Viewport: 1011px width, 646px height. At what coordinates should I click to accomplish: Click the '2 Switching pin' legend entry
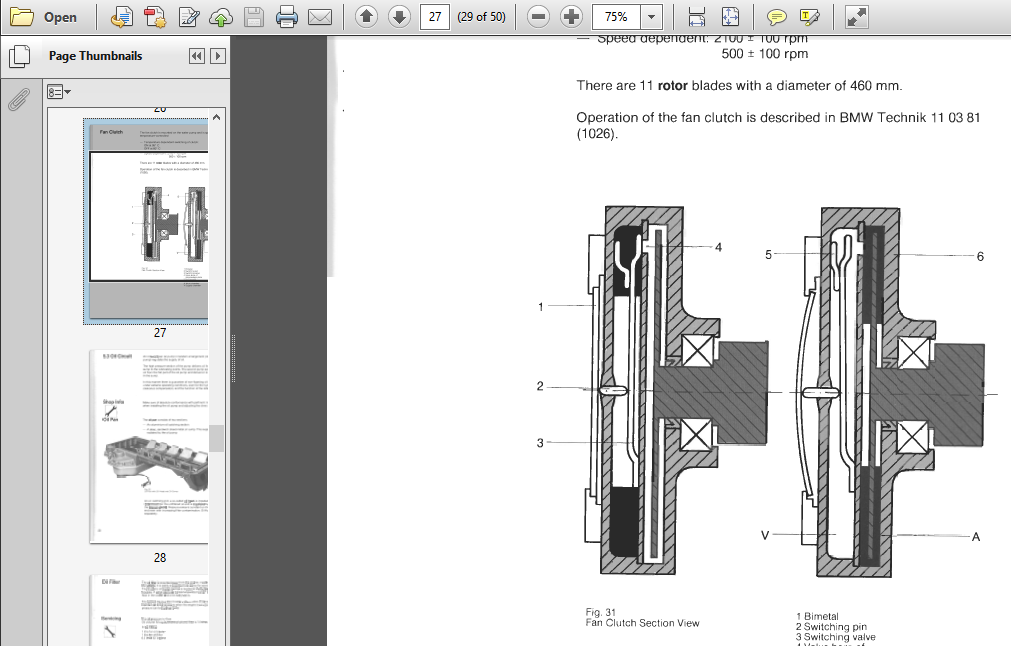(831, 627)
